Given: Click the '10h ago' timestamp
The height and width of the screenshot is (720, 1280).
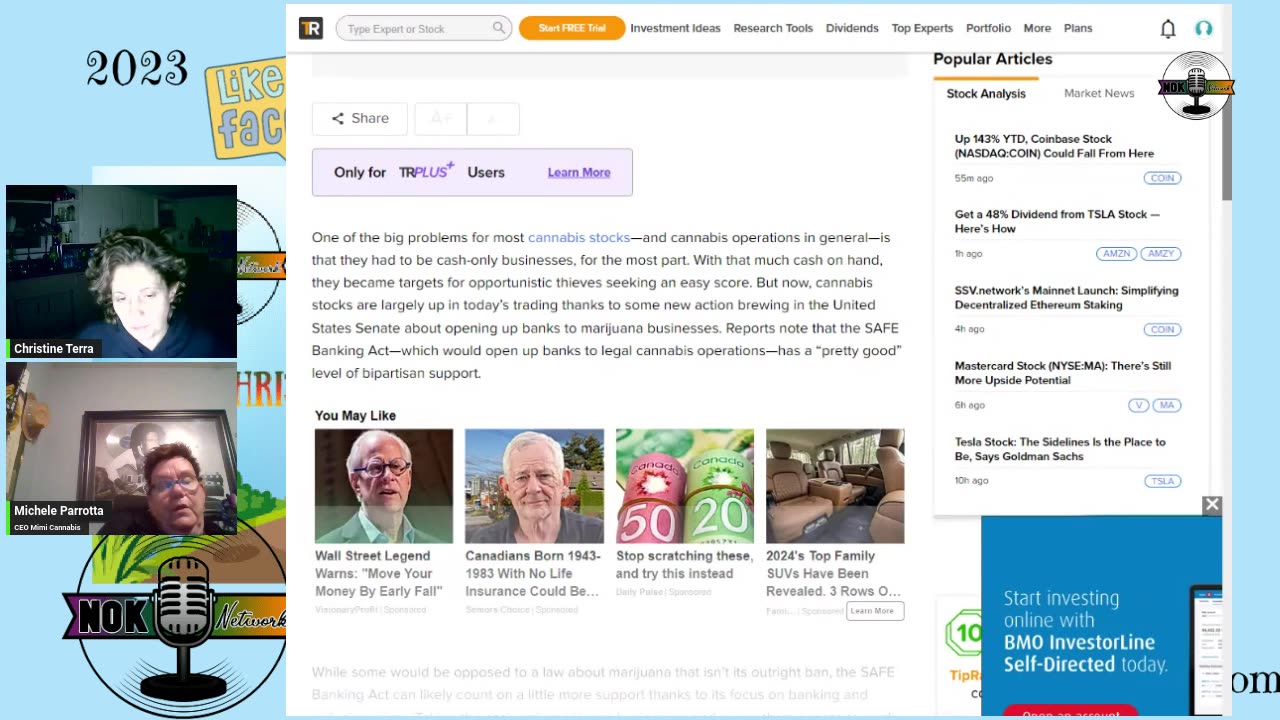Looking at the screenshot, I should click(971, 480).
